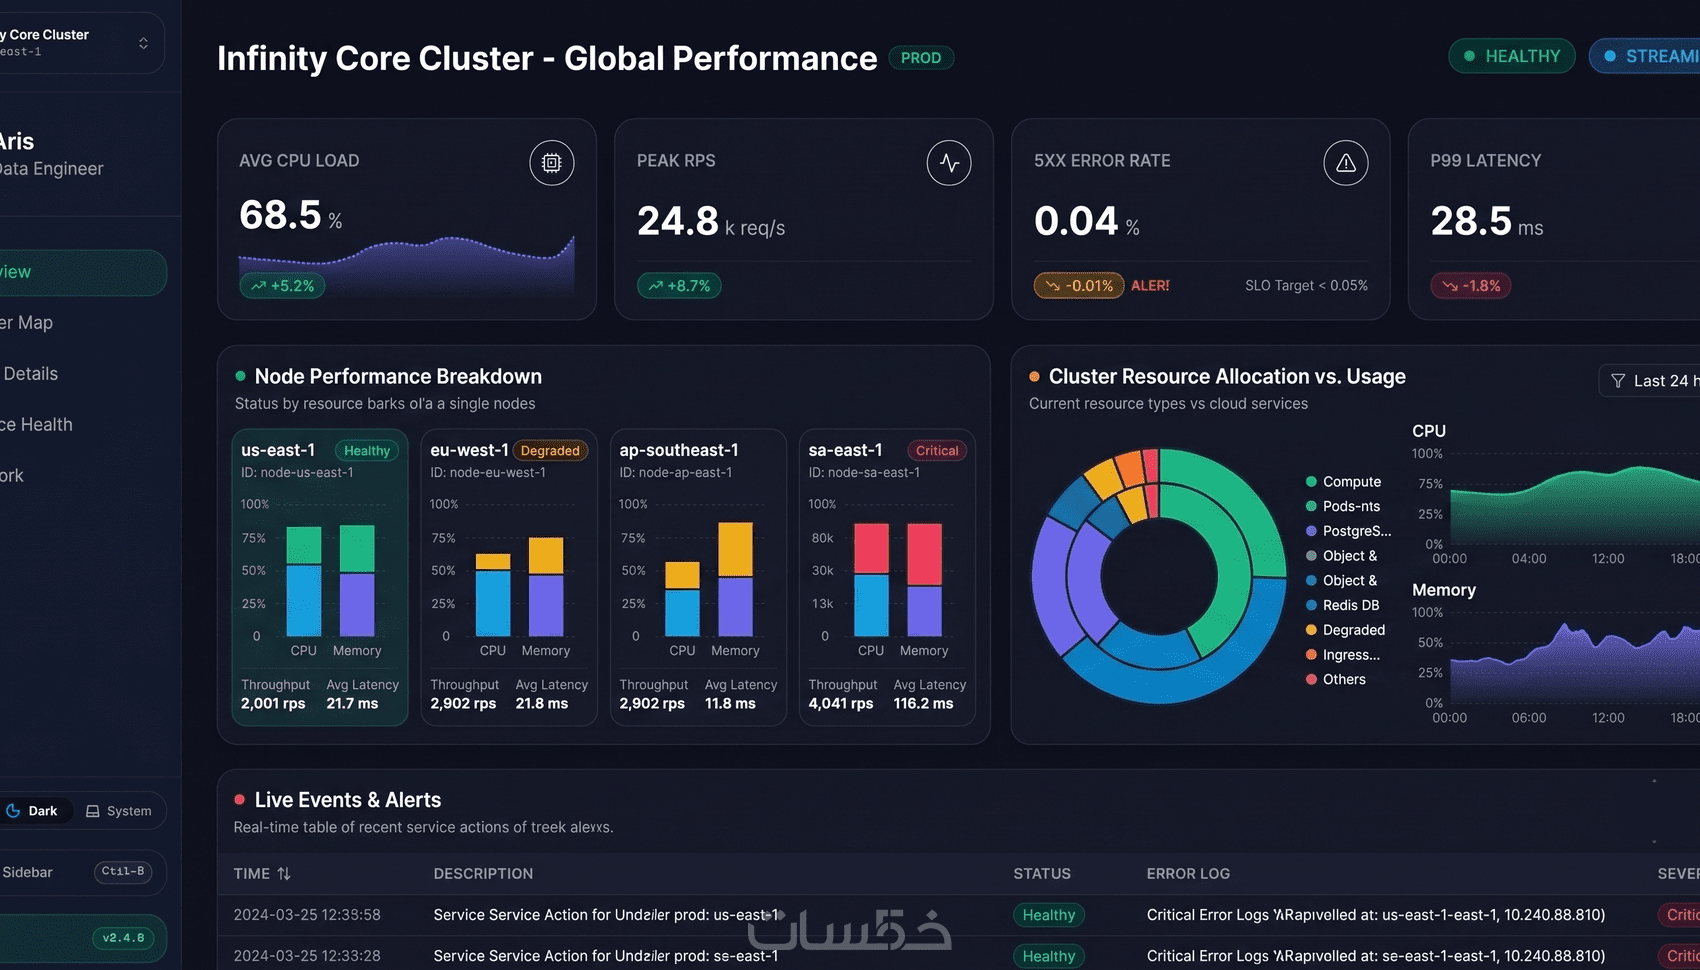The height and width of the screenshot is (970, 1700).
Task: Expand the Core Cluster selector chevrons
Action: 143,43
